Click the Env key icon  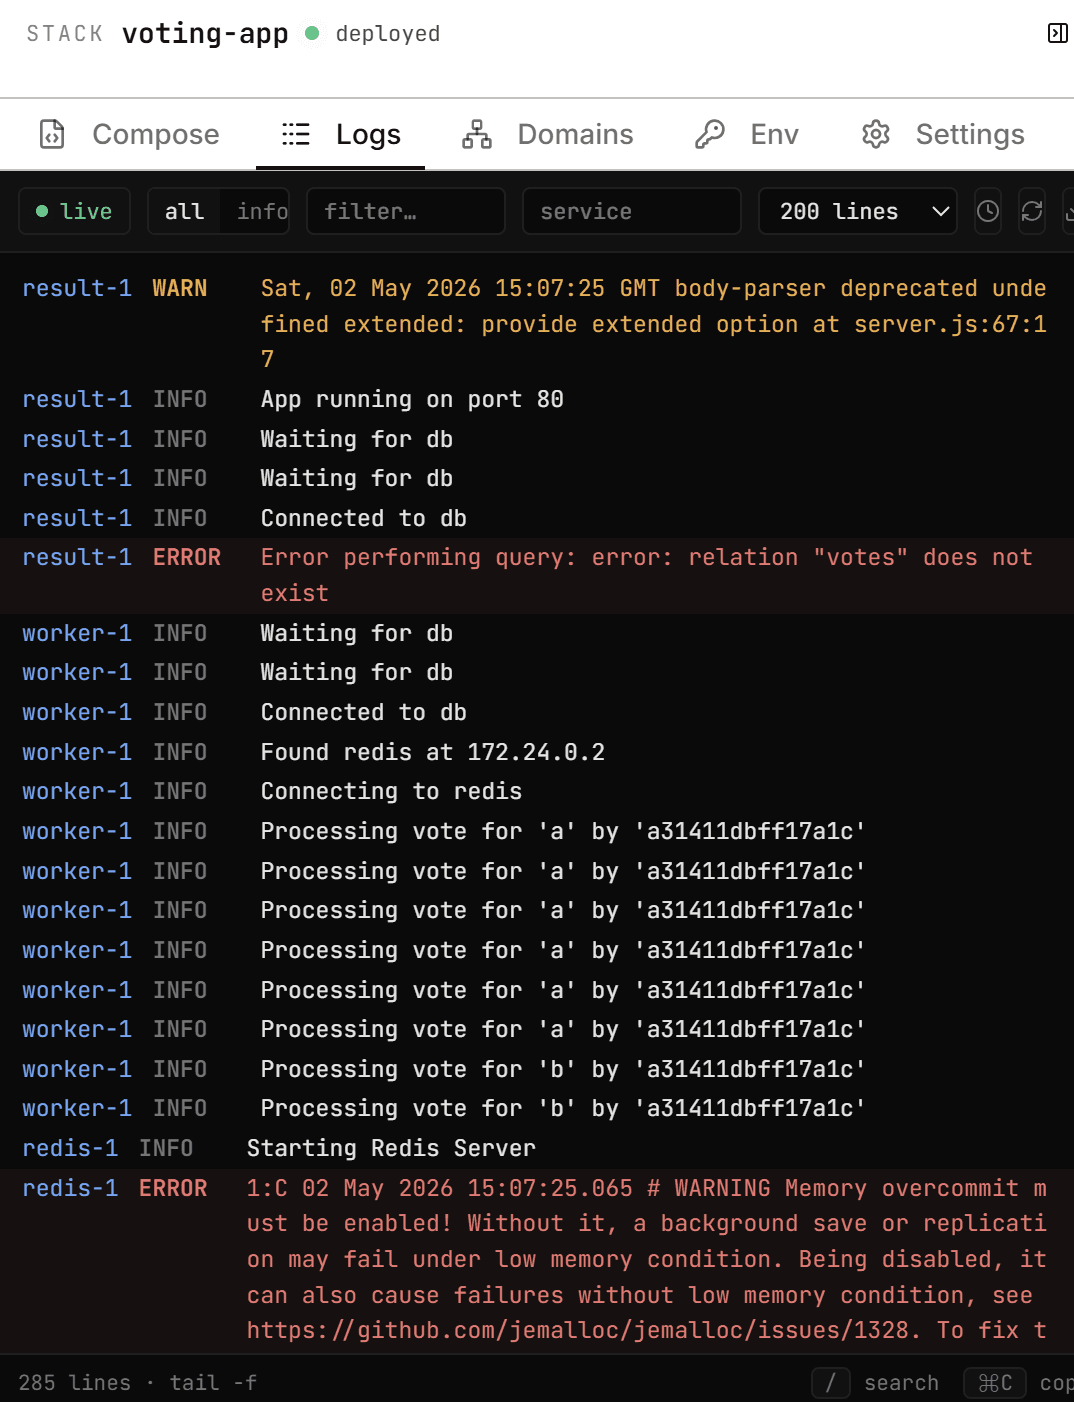click(x=710, y=134)
